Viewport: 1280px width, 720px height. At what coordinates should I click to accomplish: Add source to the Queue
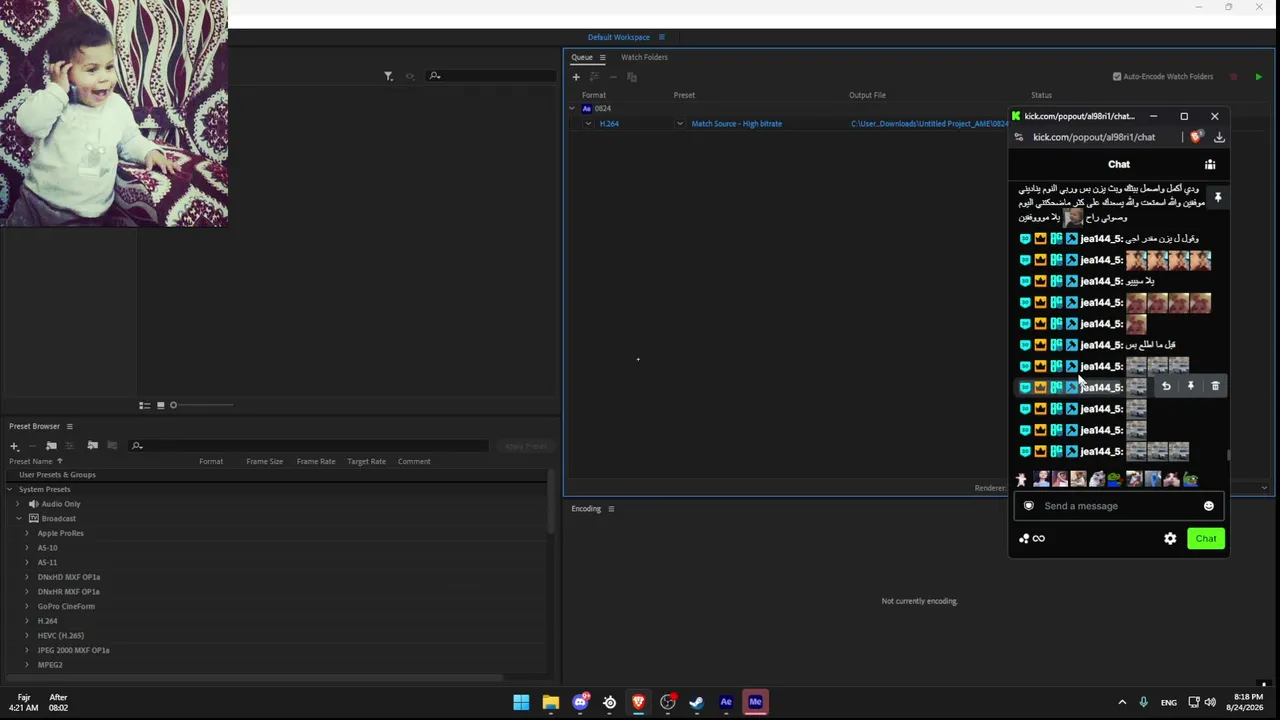point(576,77)
